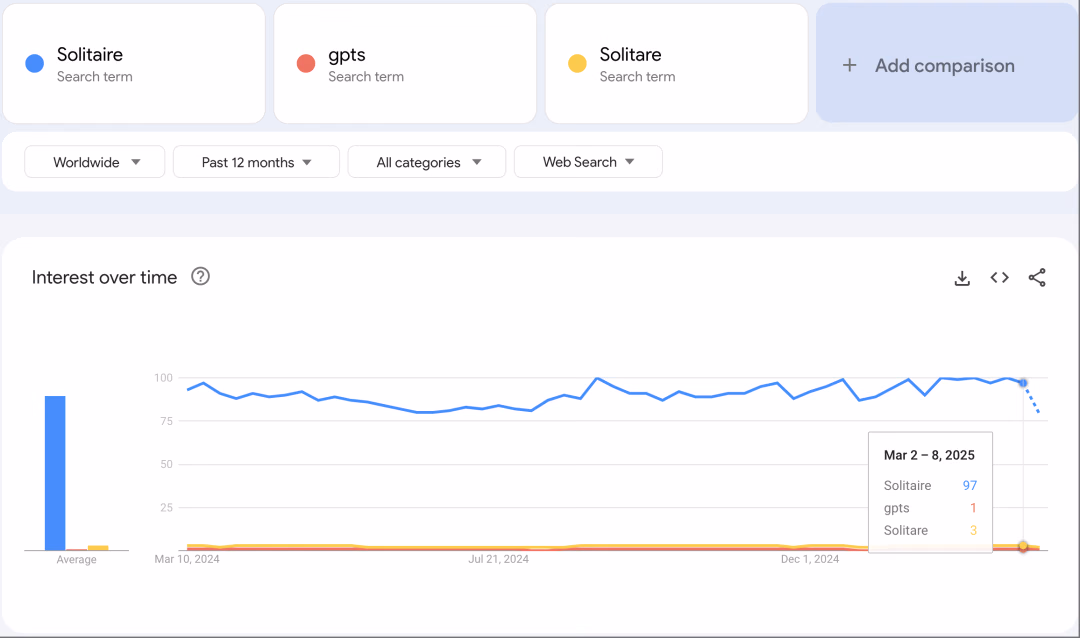Viewport: 1080px width, 638px height.
Task: Download the Interest over time data
Action: (x=962, y=278)
